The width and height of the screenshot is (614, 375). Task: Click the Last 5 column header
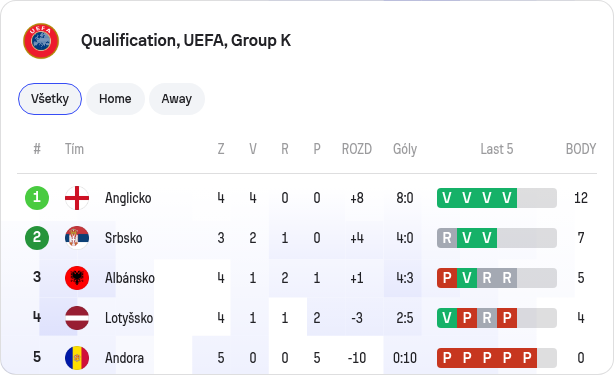(x=497, y=149)
